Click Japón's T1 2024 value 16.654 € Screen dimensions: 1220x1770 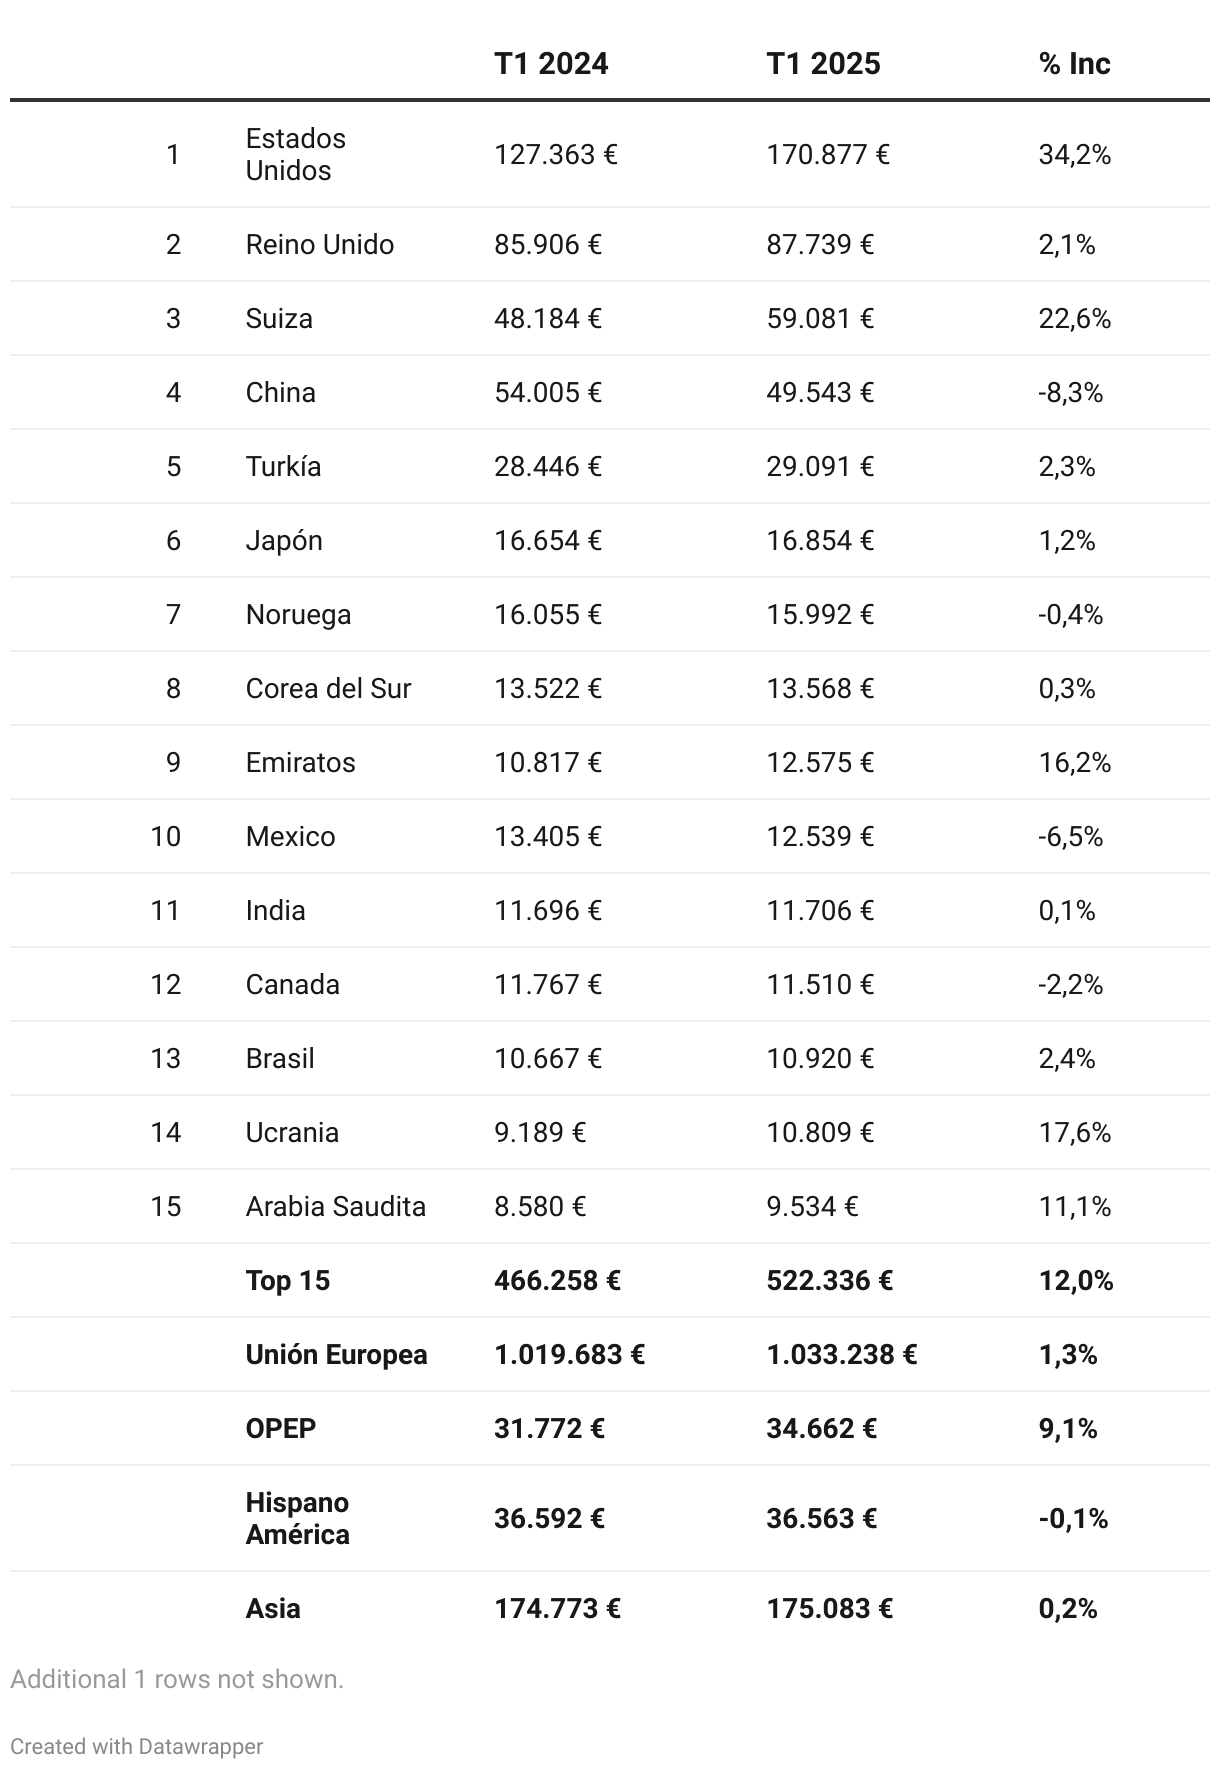point(547,541)
